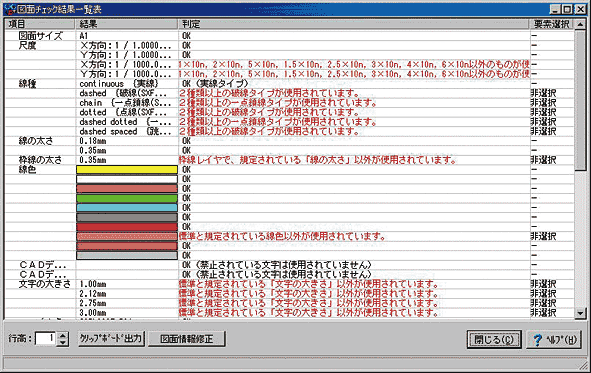Click the 項目 column header

pos(40,24)
